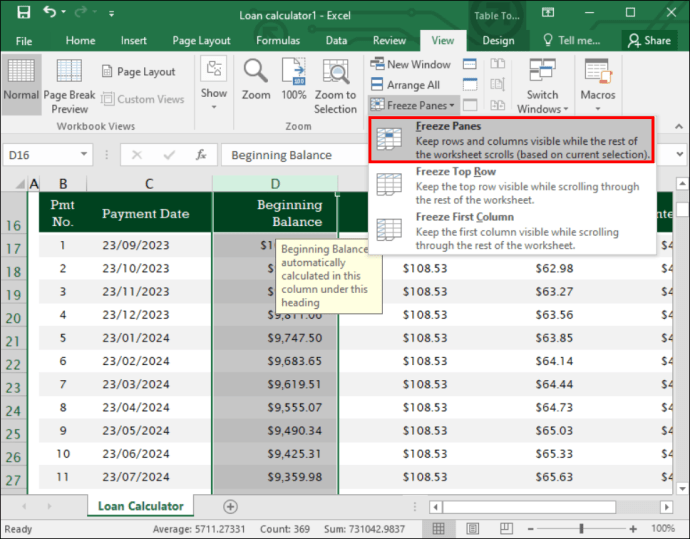Expand Switch Windows dropdown
690x539 pixels.
pos(542,86)
